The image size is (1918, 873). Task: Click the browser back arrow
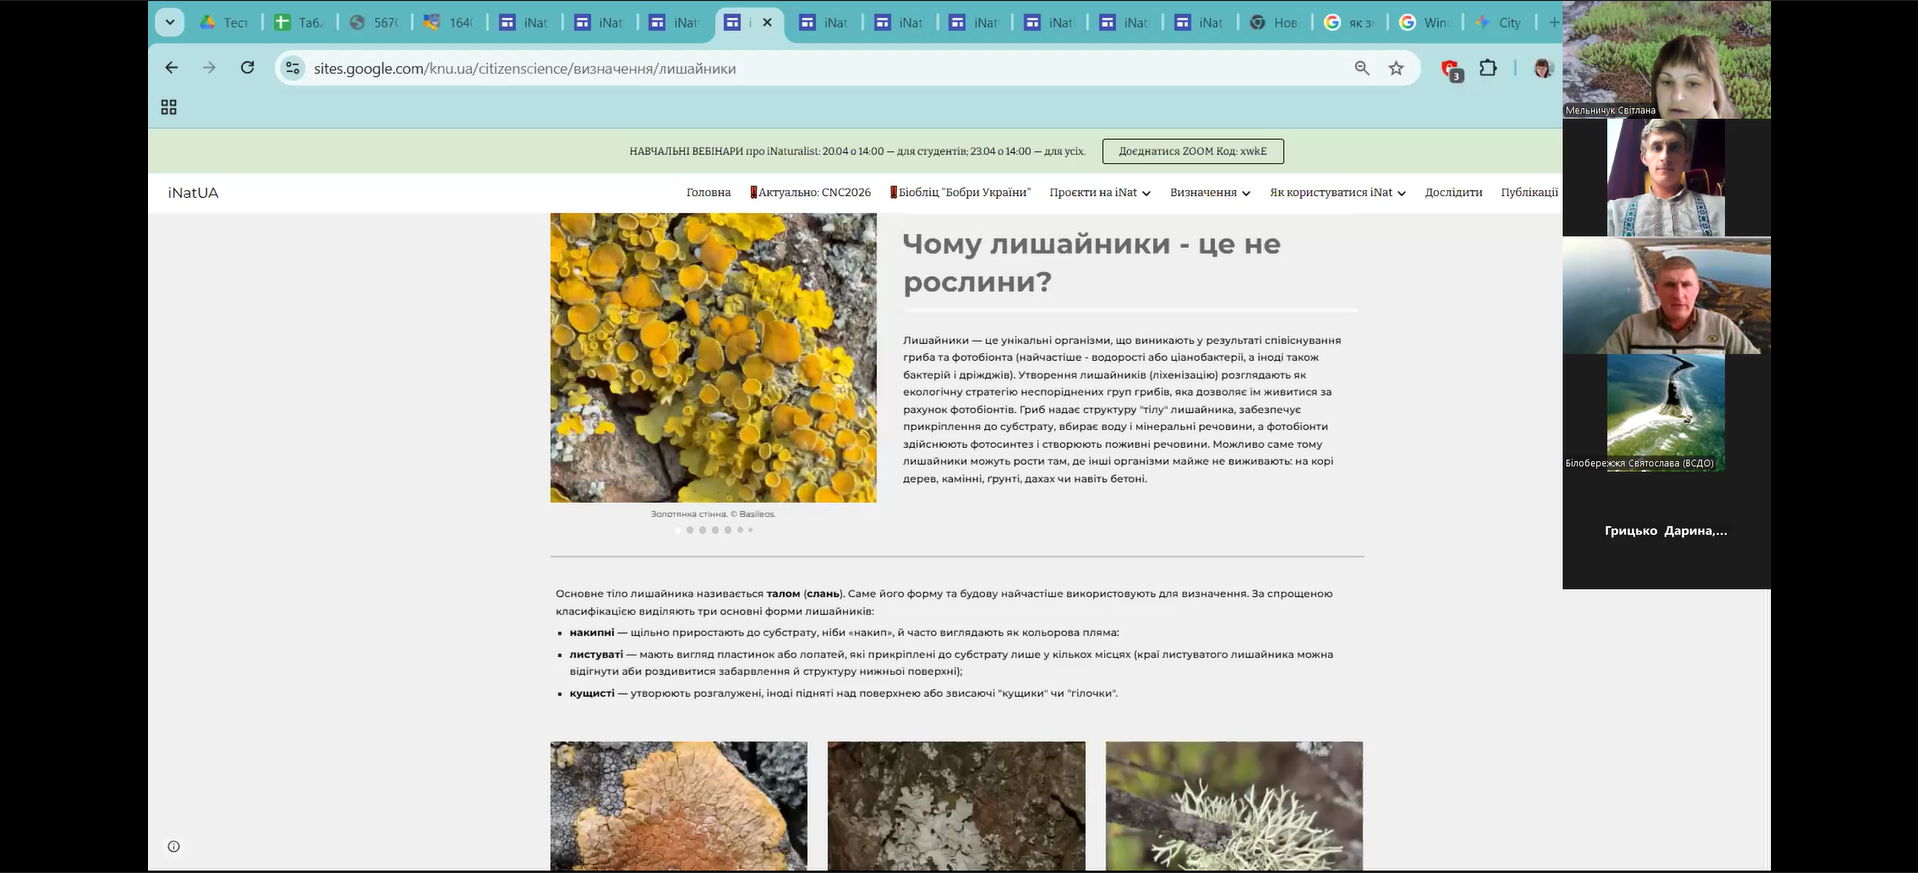[172, 68]
